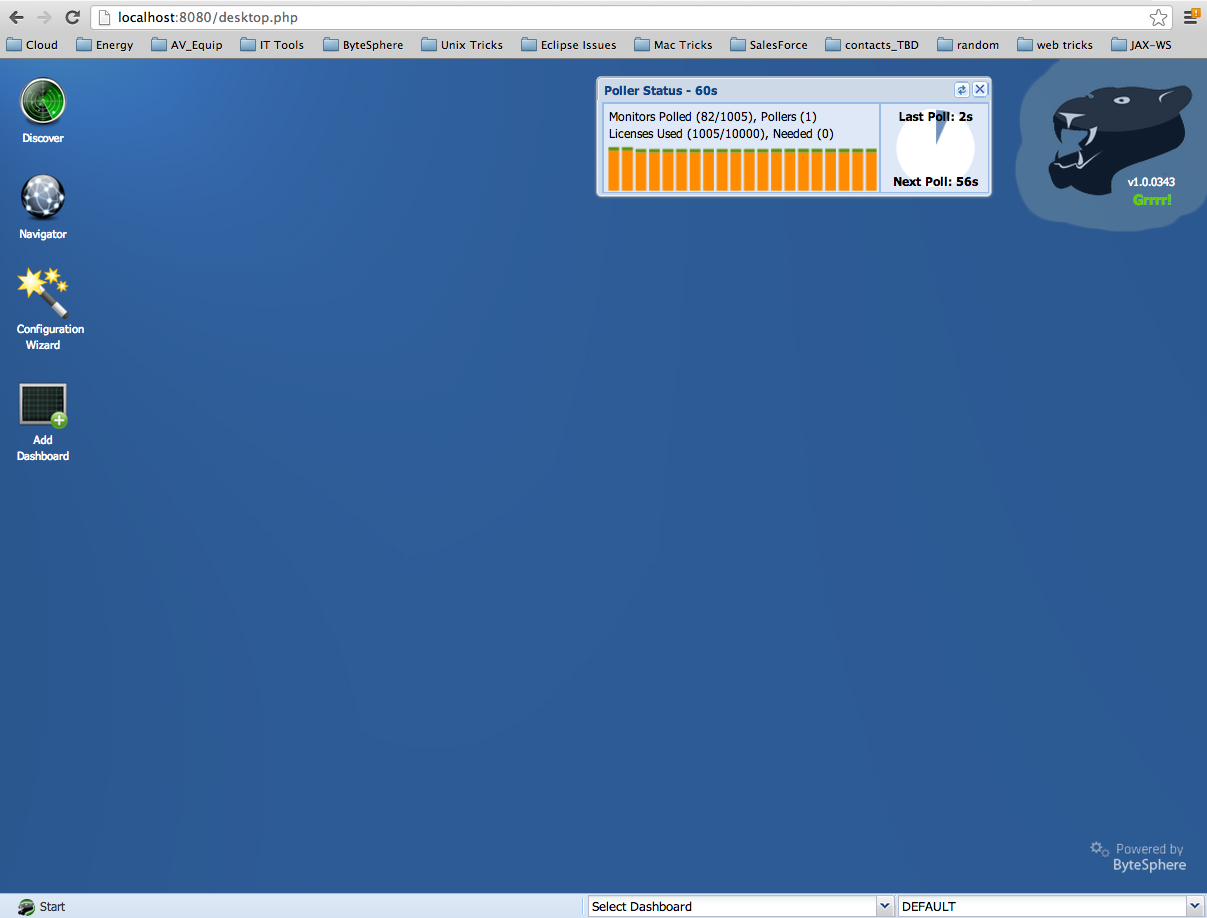Click the poll countdown pie chart
Screen dimensions: 1207x918
pos(935,147)
